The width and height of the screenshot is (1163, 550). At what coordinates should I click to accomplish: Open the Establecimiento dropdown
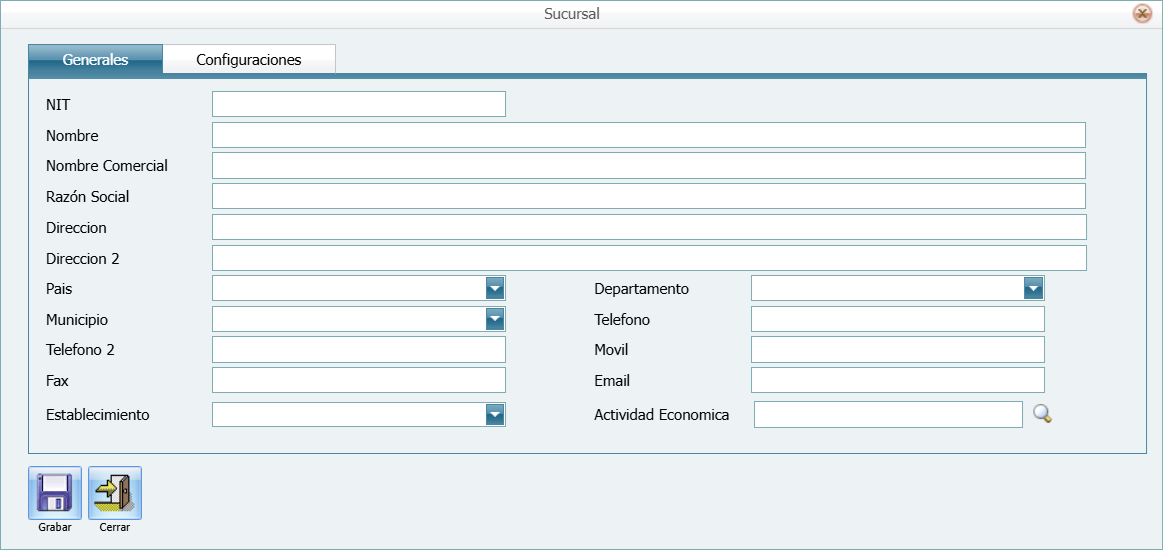point(495,415)
